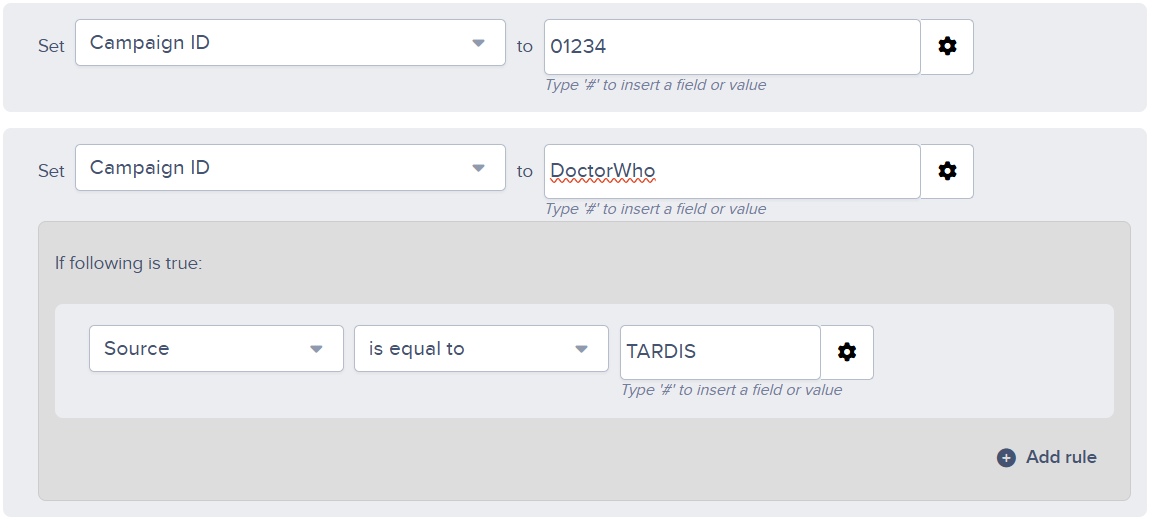Click the caret arrow in 'is equal to' dropdown
This screenshot has width=1150, height=521.
(582, 349)
